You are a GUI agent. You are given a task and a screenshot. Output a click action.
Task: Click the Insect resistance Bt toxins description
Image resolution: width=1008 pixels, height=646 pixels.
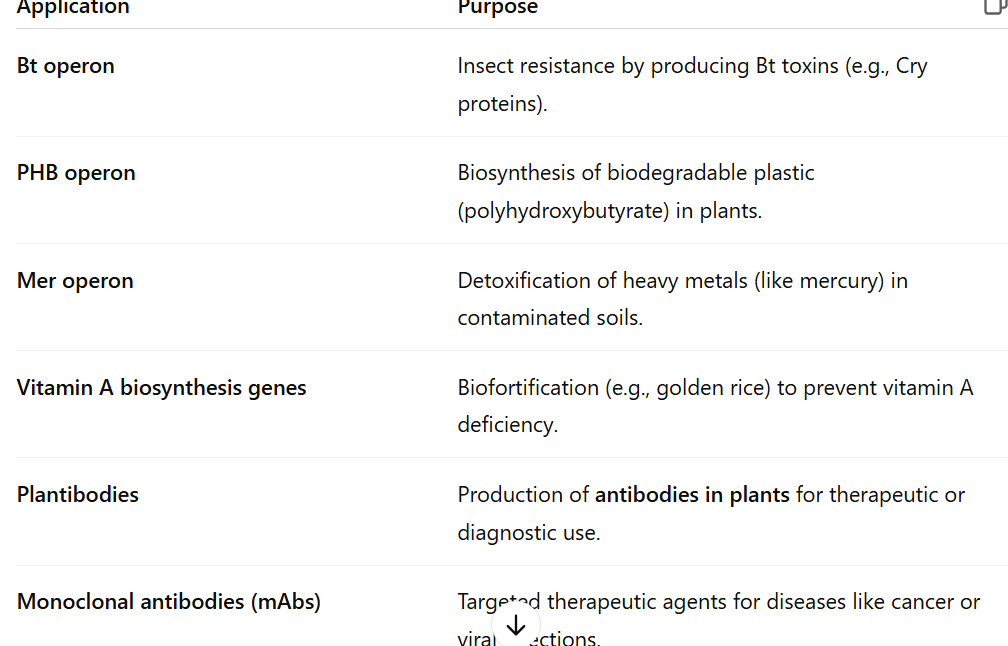coord(692,85)
